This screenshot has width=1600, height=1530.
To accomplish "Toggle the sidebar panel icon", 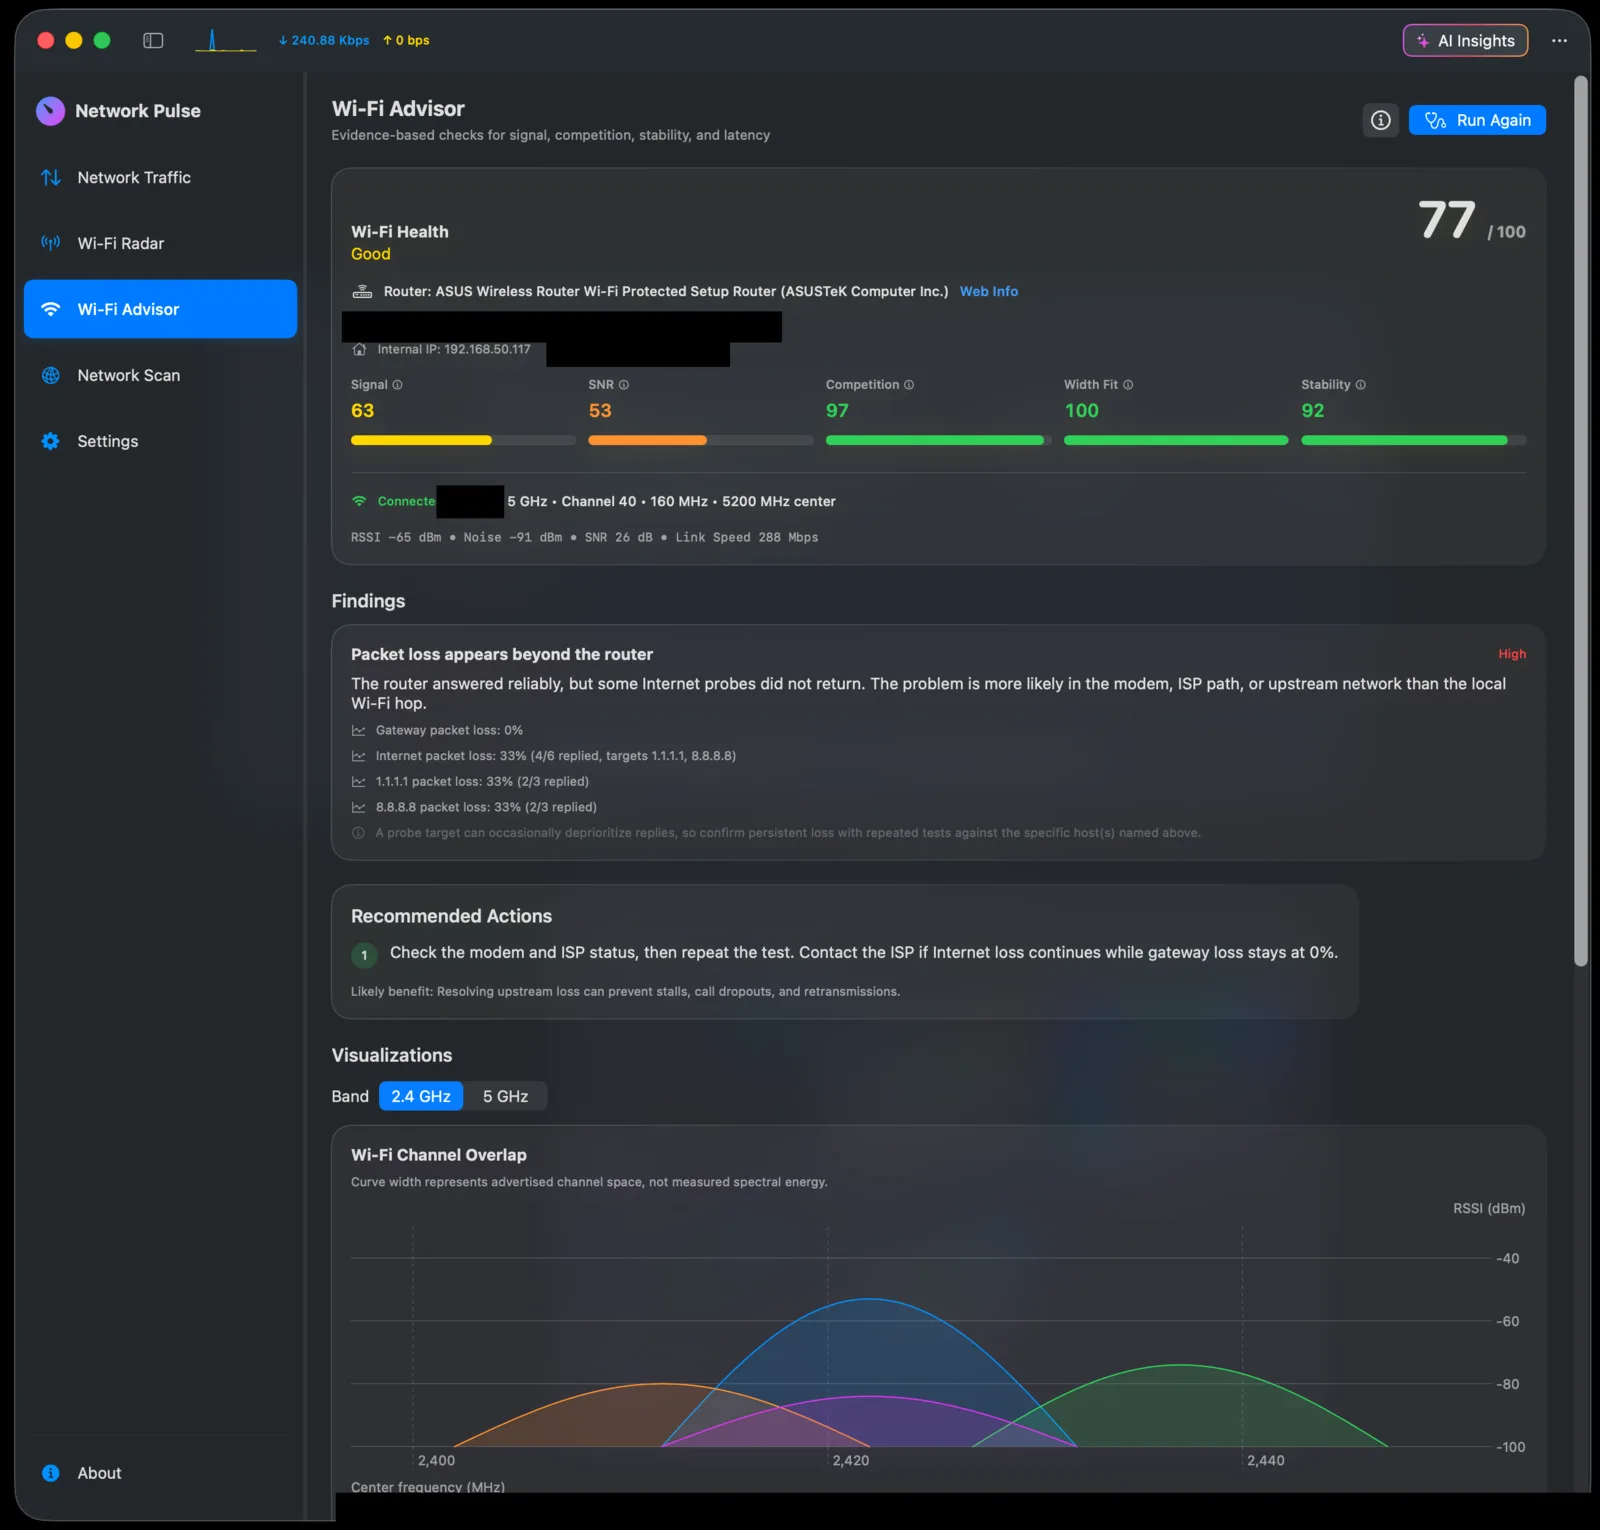I will click(x=153, y=40).
